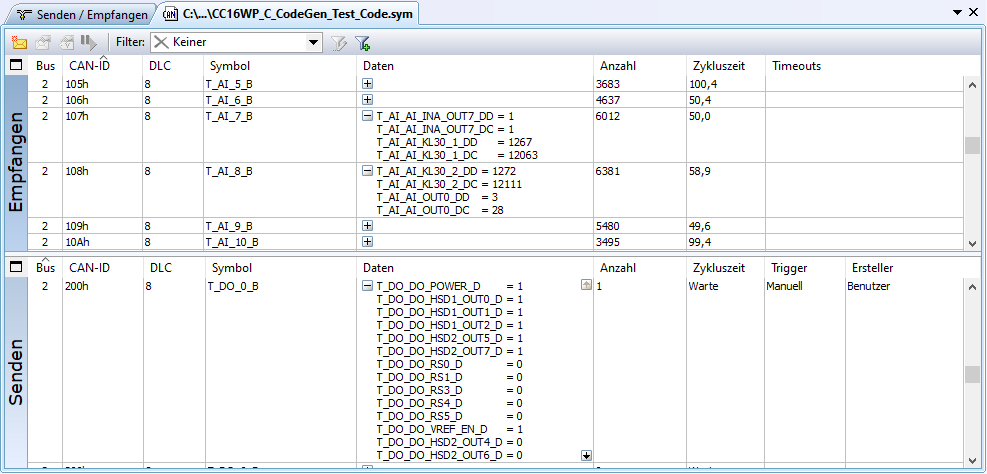
Task: Select the CC16WP_C_CodeGen_Test_Code.sym tab
Action: (x=288, y=13)
